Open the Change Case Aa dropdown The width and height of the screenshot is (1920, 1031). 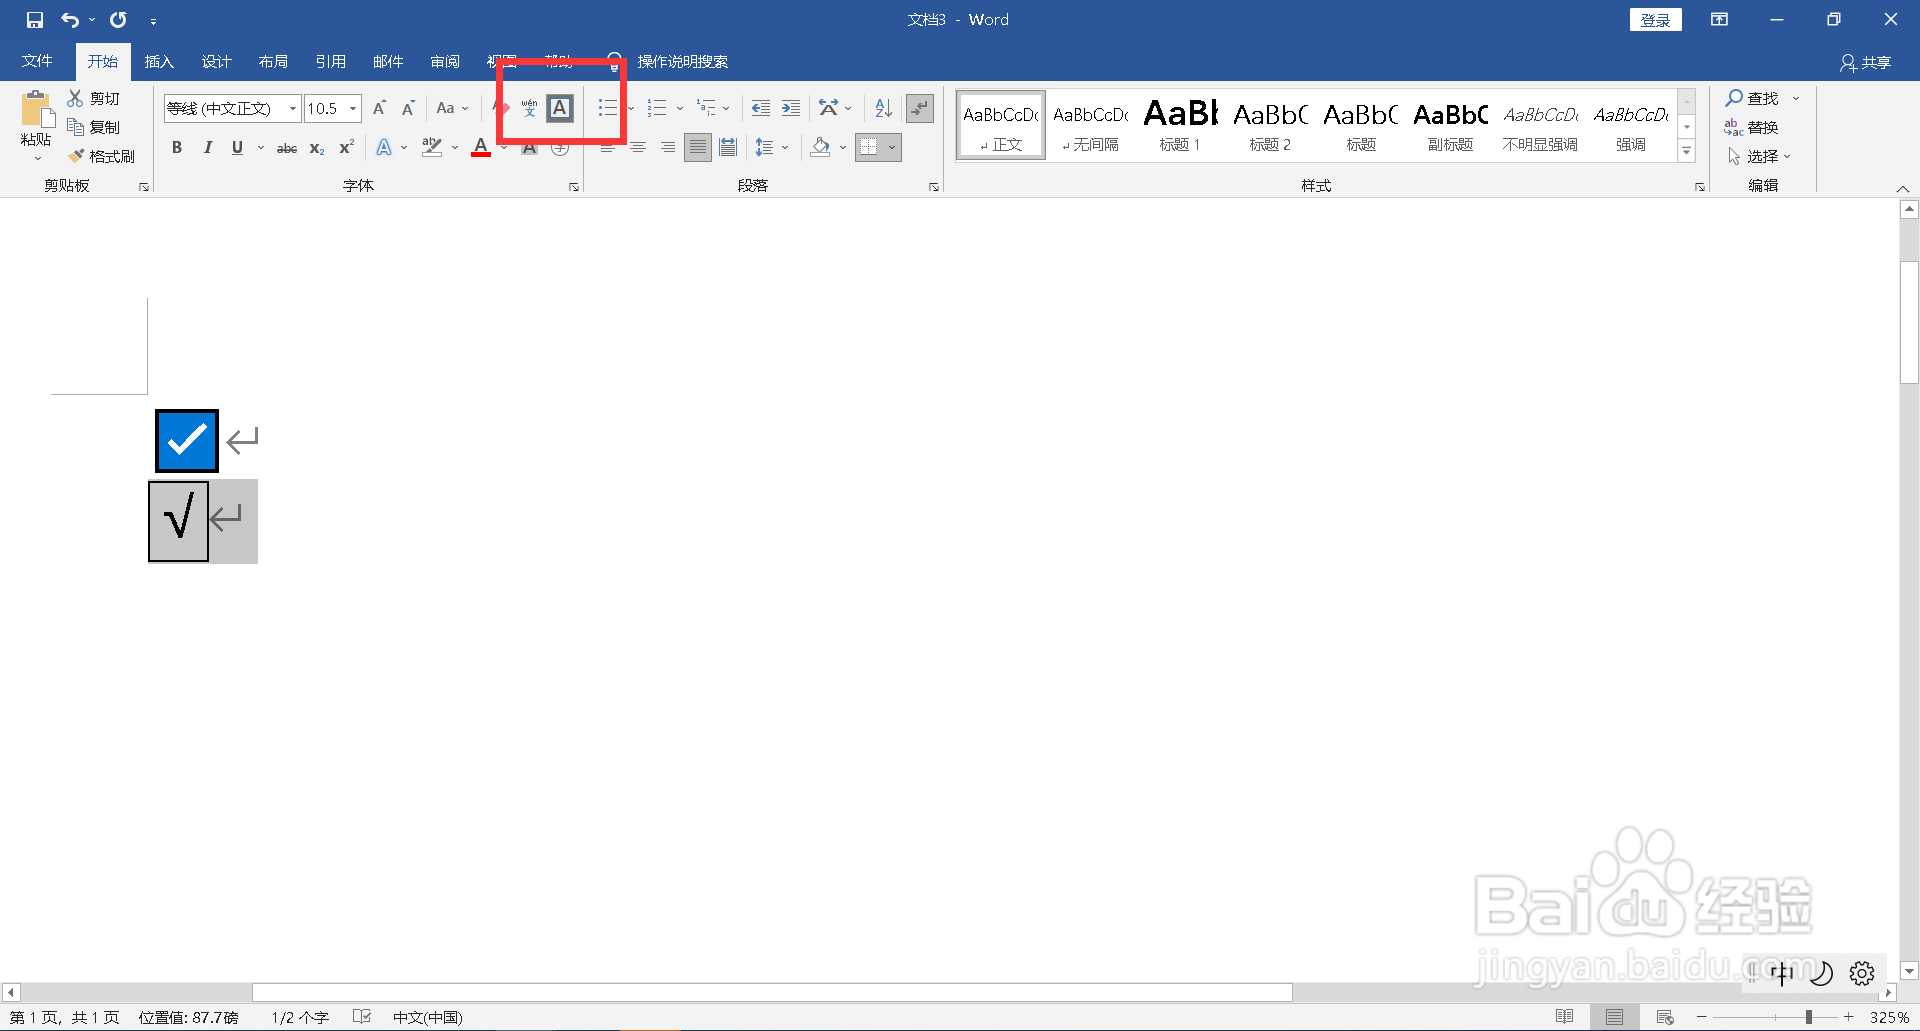pyautogui.click(x=452, y=108)
